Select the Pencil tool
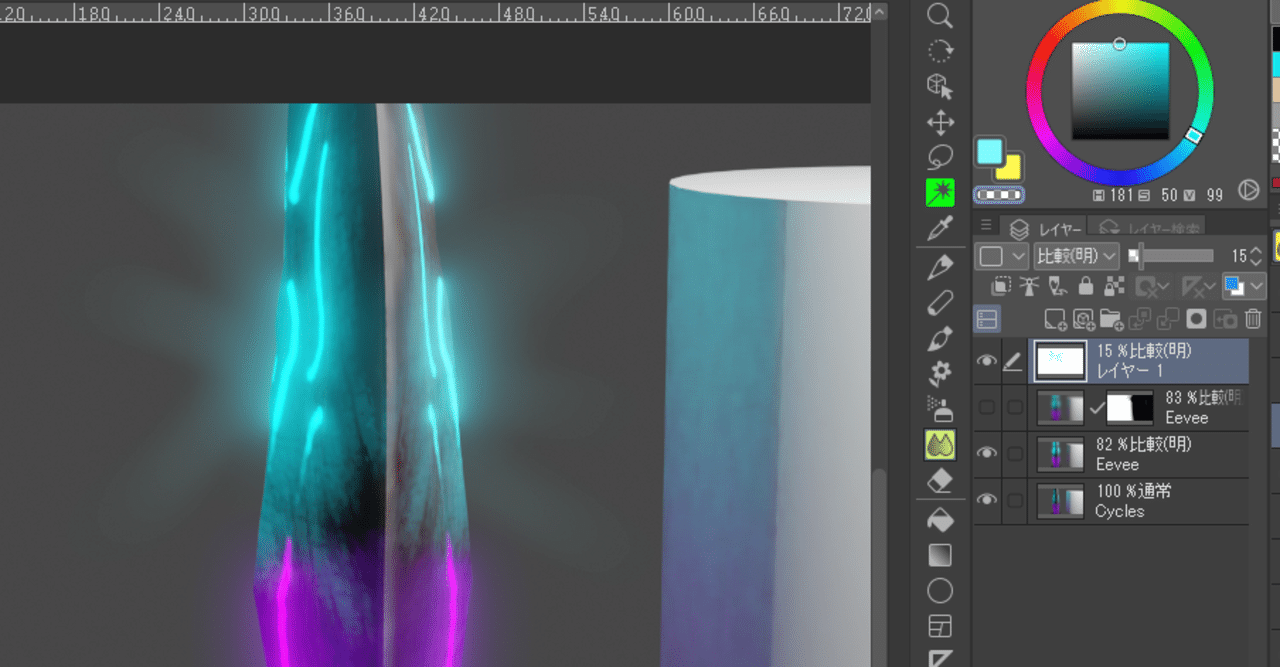This screenshot has height=667, width=1280. (939, 302)
